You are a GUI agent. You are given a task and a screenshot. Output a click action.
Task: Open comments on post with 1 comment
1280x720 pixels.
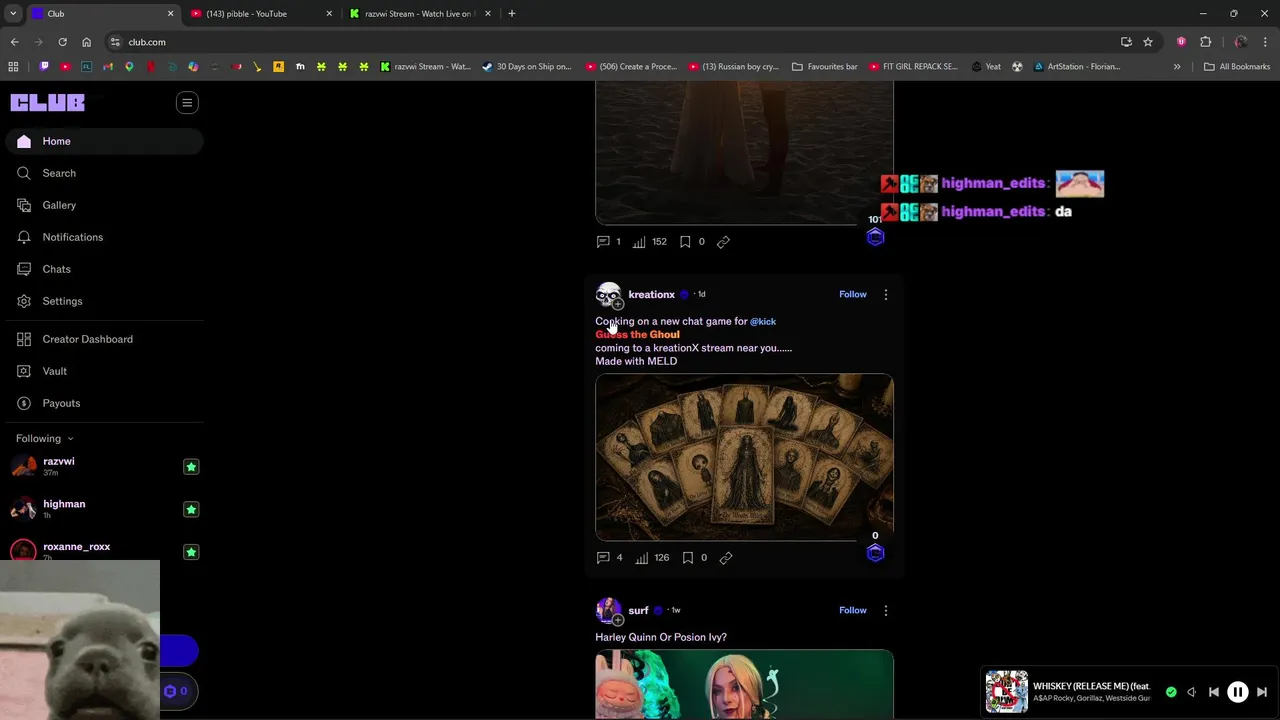tap(602, 242)
